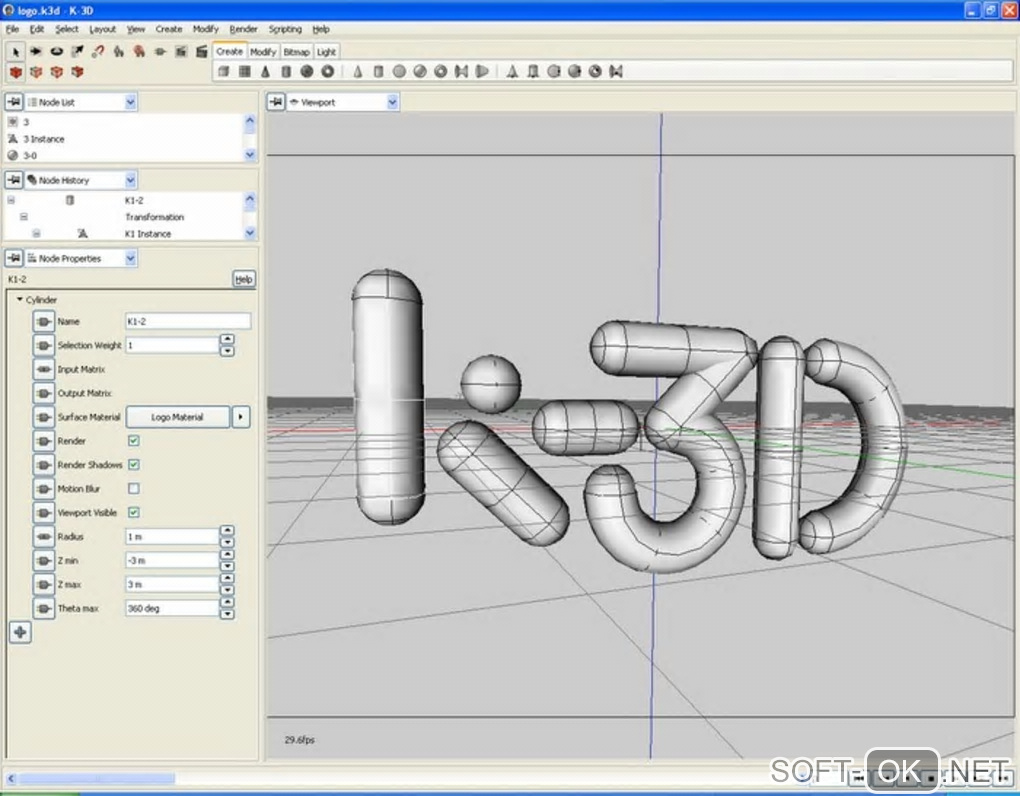1020x796 pixels.
Task: Click the Viewport panel pin icon
Action: click(275, 102)
